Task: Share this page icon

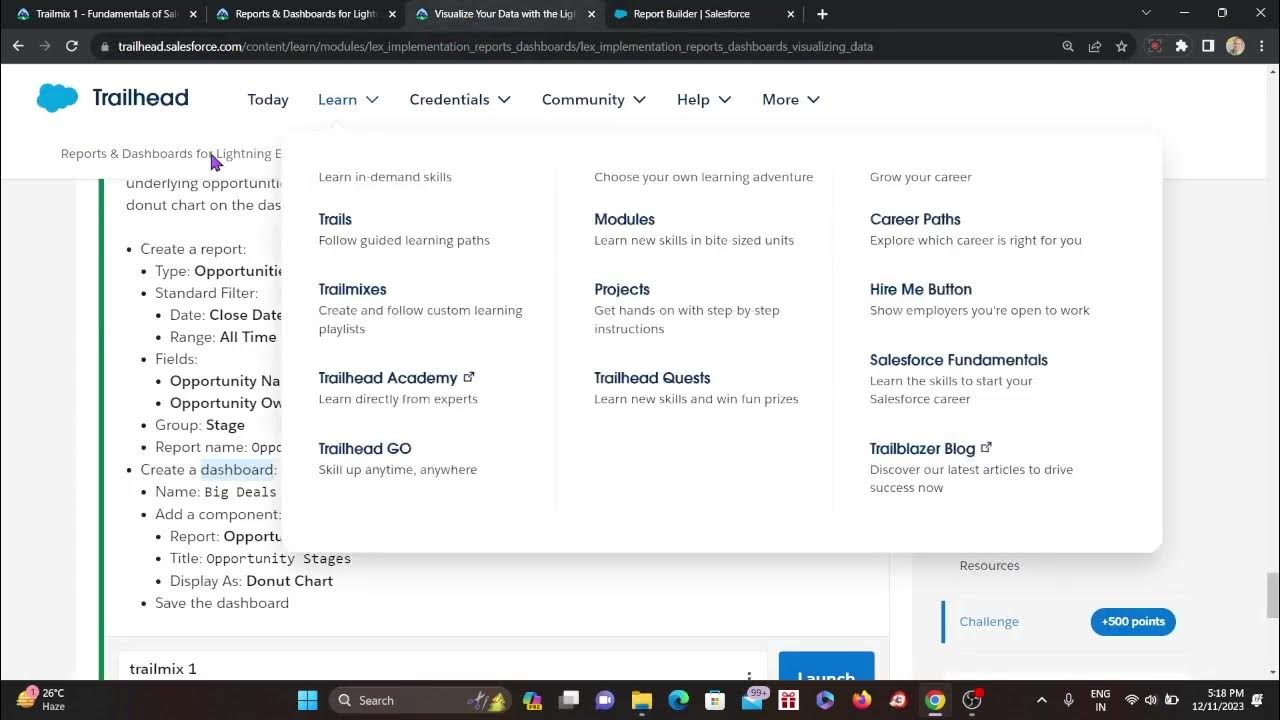Action: pyautogui.click(x=1095, y=46)
